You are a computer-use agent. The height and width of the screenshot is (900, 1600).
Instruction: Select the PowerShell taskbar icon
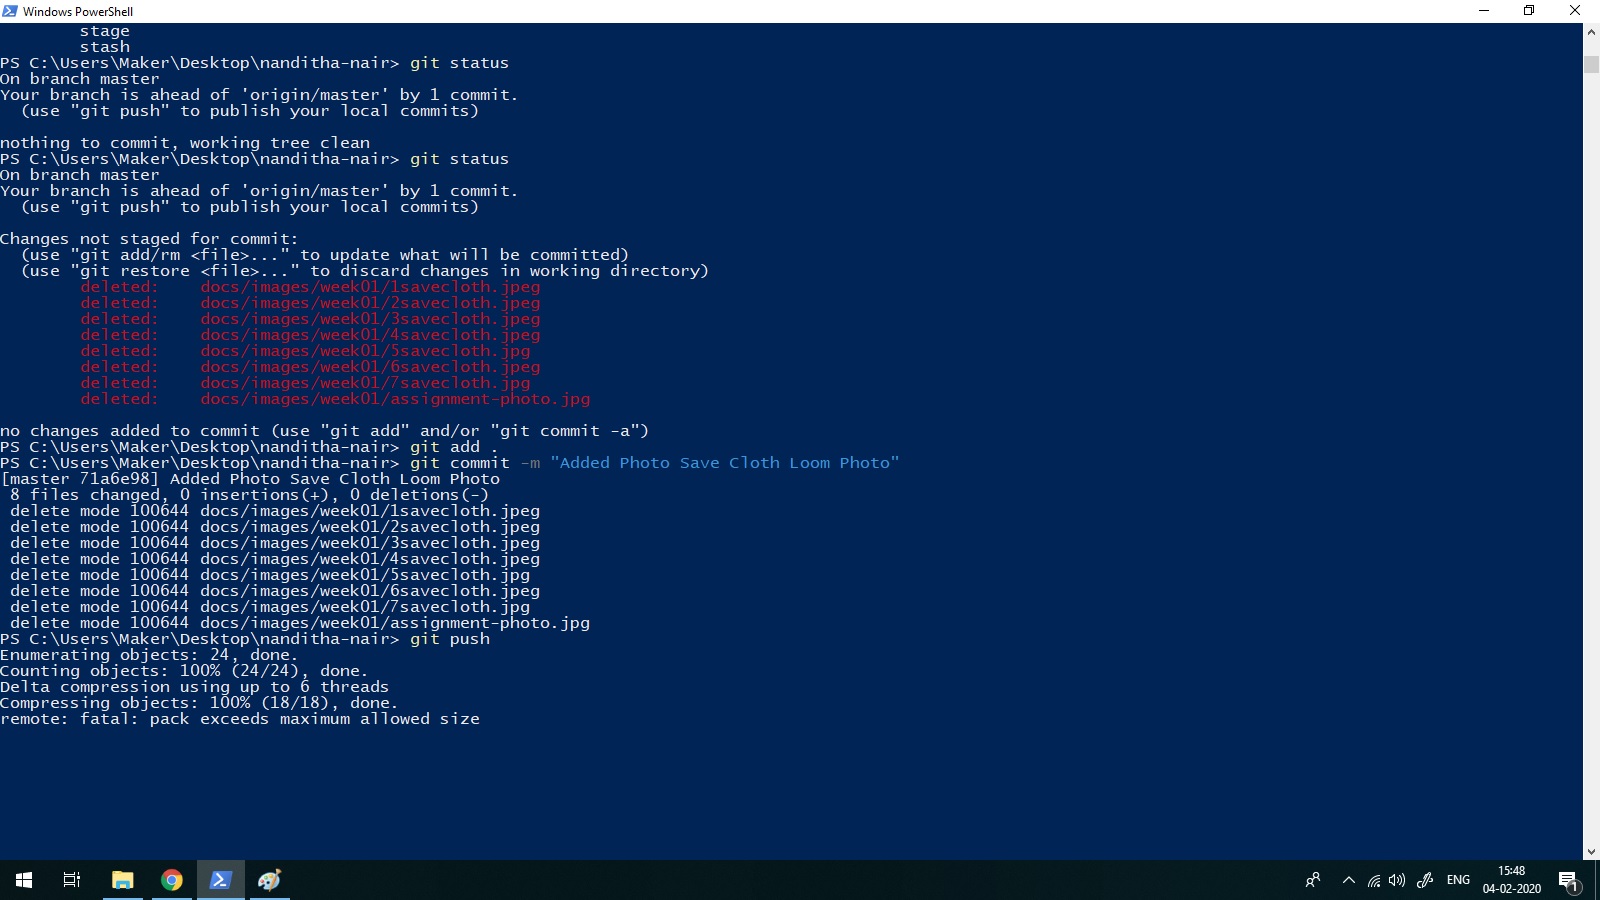[x=221, y=880]
